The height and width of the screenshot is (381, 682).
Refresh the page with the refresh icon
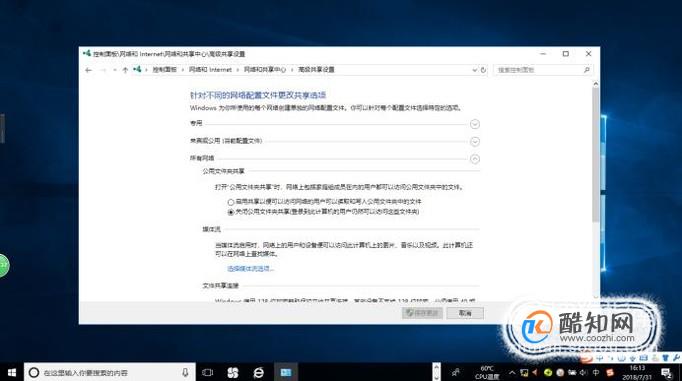[x=483, y=70]
